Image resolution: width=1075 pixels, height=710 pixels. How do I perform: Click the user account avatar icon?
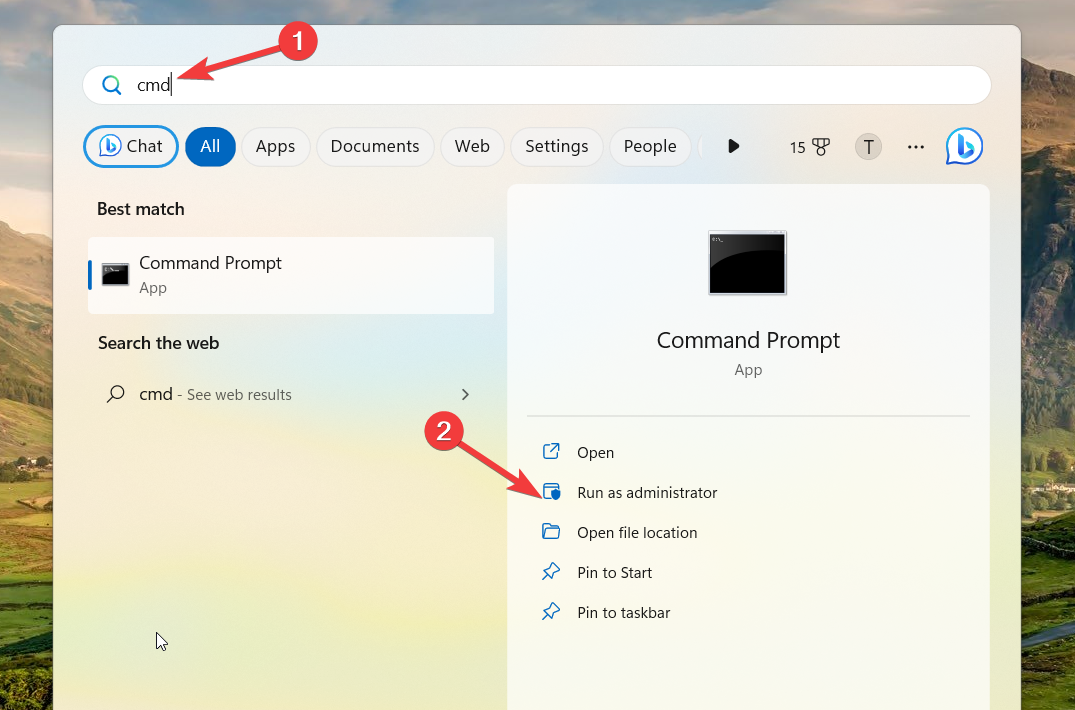(868, 146)
